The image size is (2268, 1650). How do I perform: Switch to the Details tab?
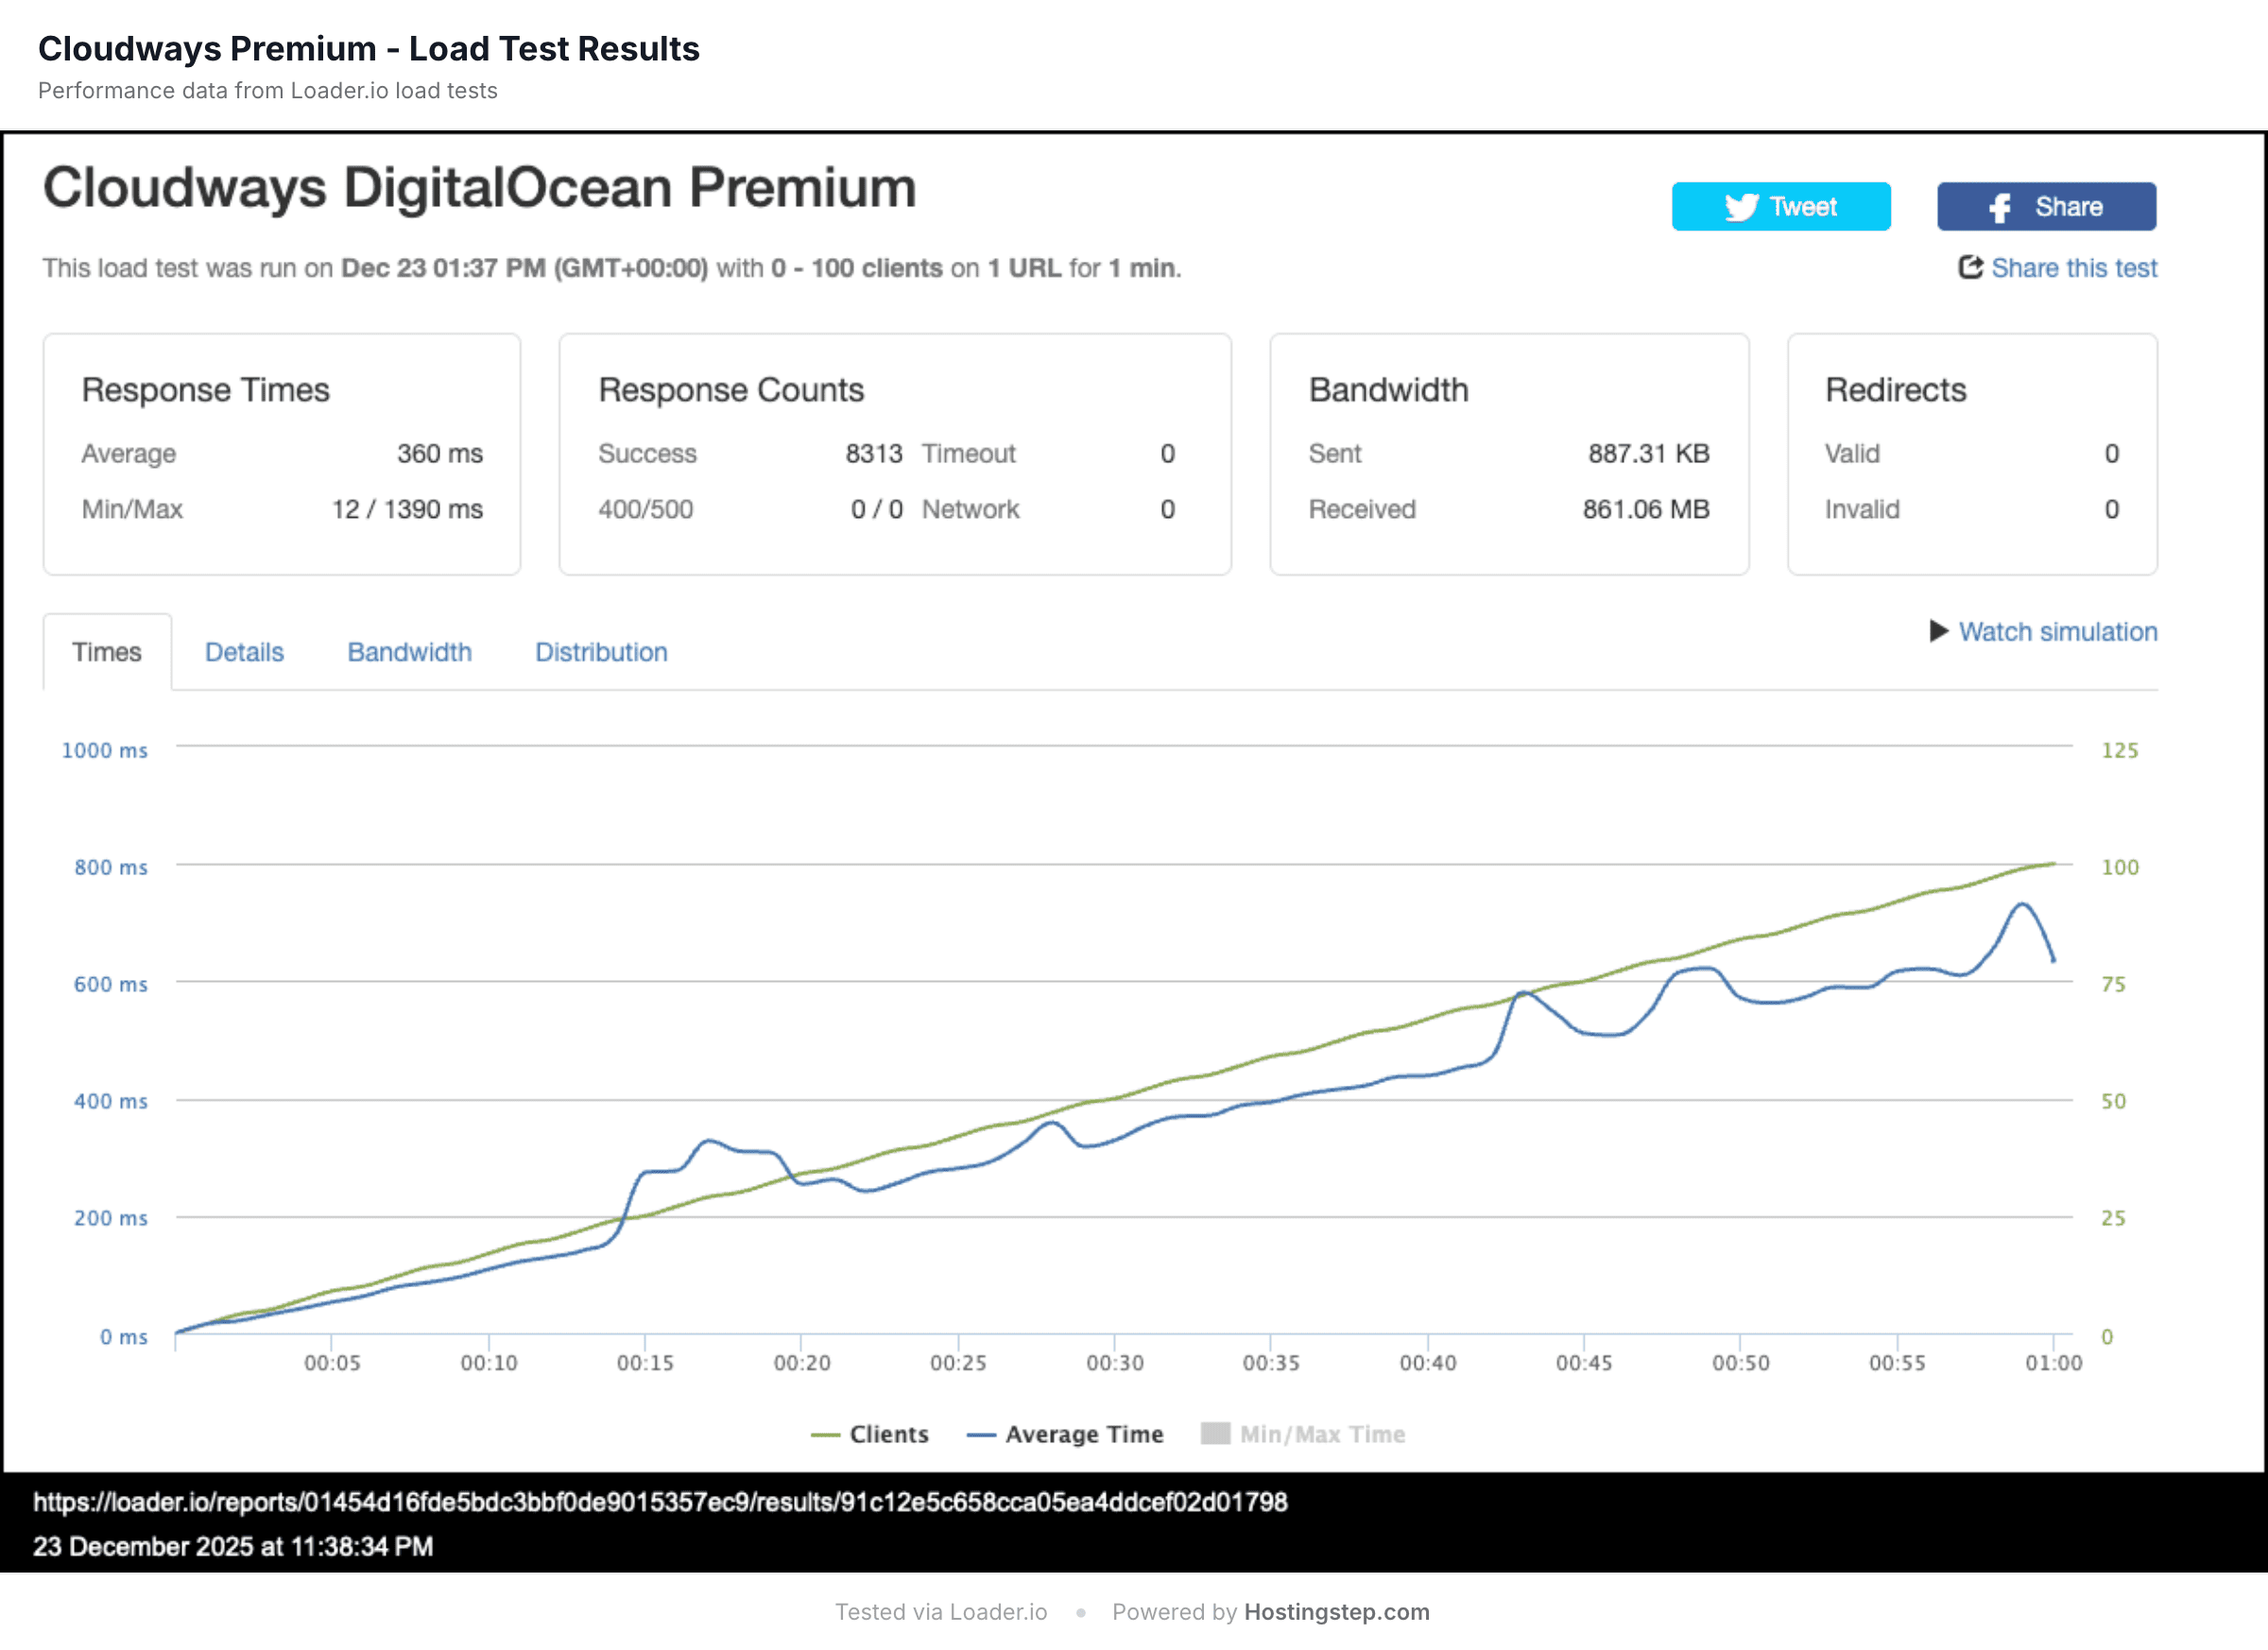pyautogui.click(x=244, y=652)
